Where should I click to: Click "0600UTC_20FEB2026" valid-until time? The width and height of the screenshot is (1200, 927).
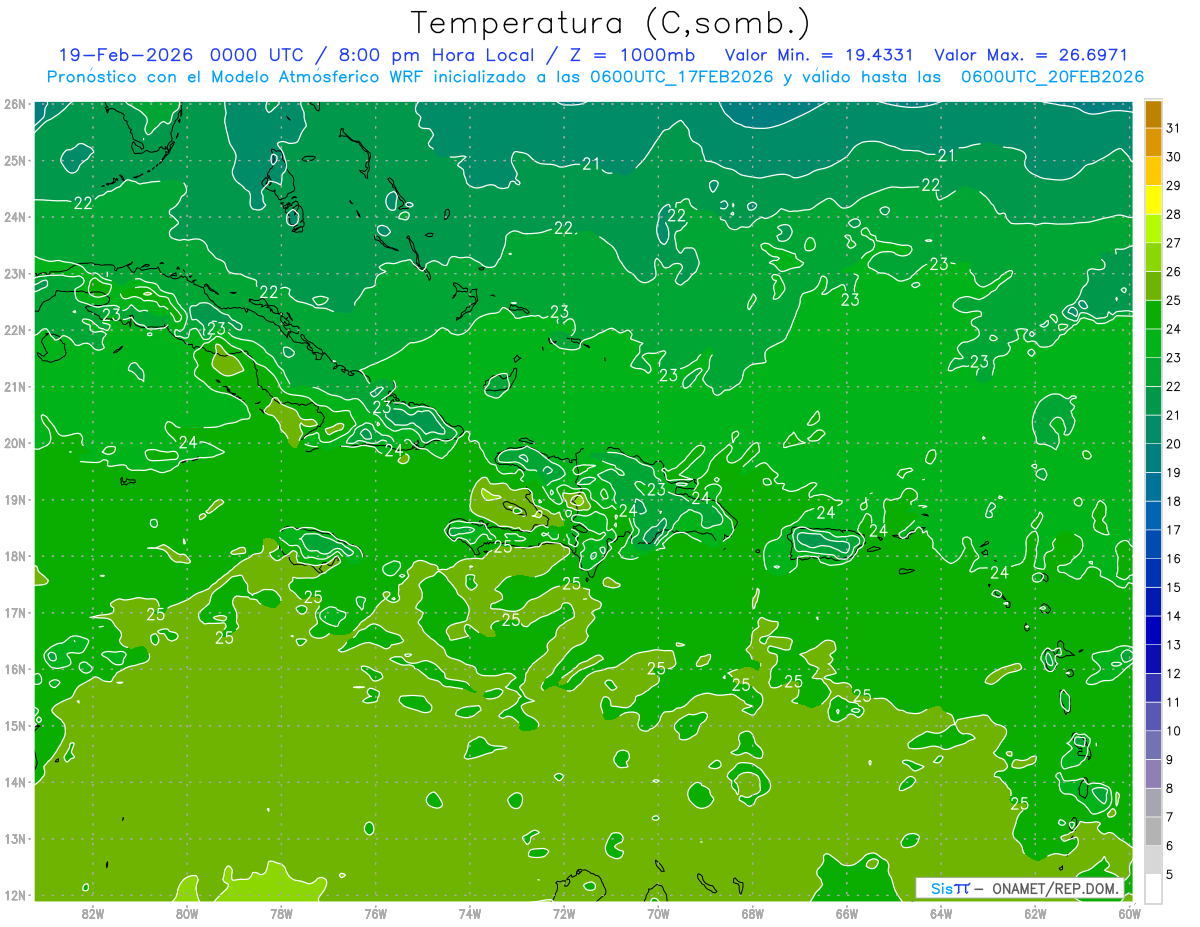(1052, 77)
